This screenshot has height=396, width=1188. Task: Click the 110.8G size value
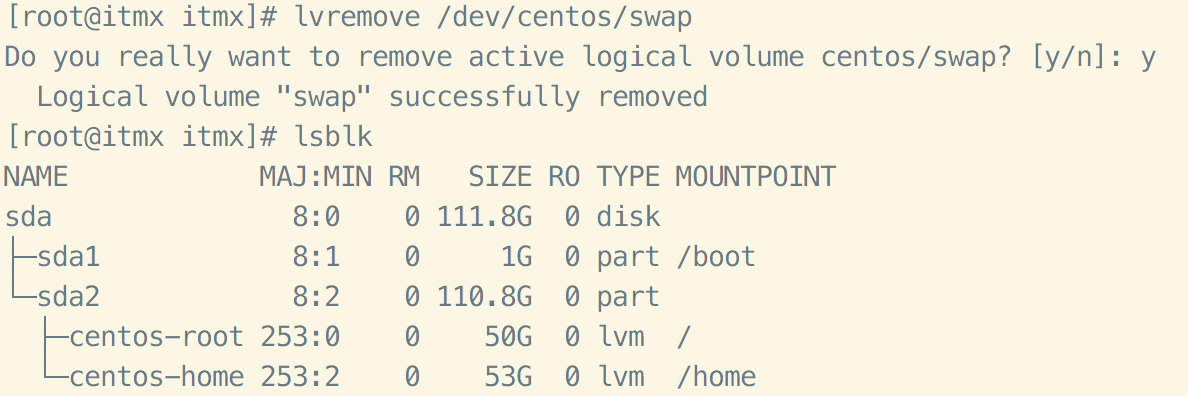[x=485, y=297]
